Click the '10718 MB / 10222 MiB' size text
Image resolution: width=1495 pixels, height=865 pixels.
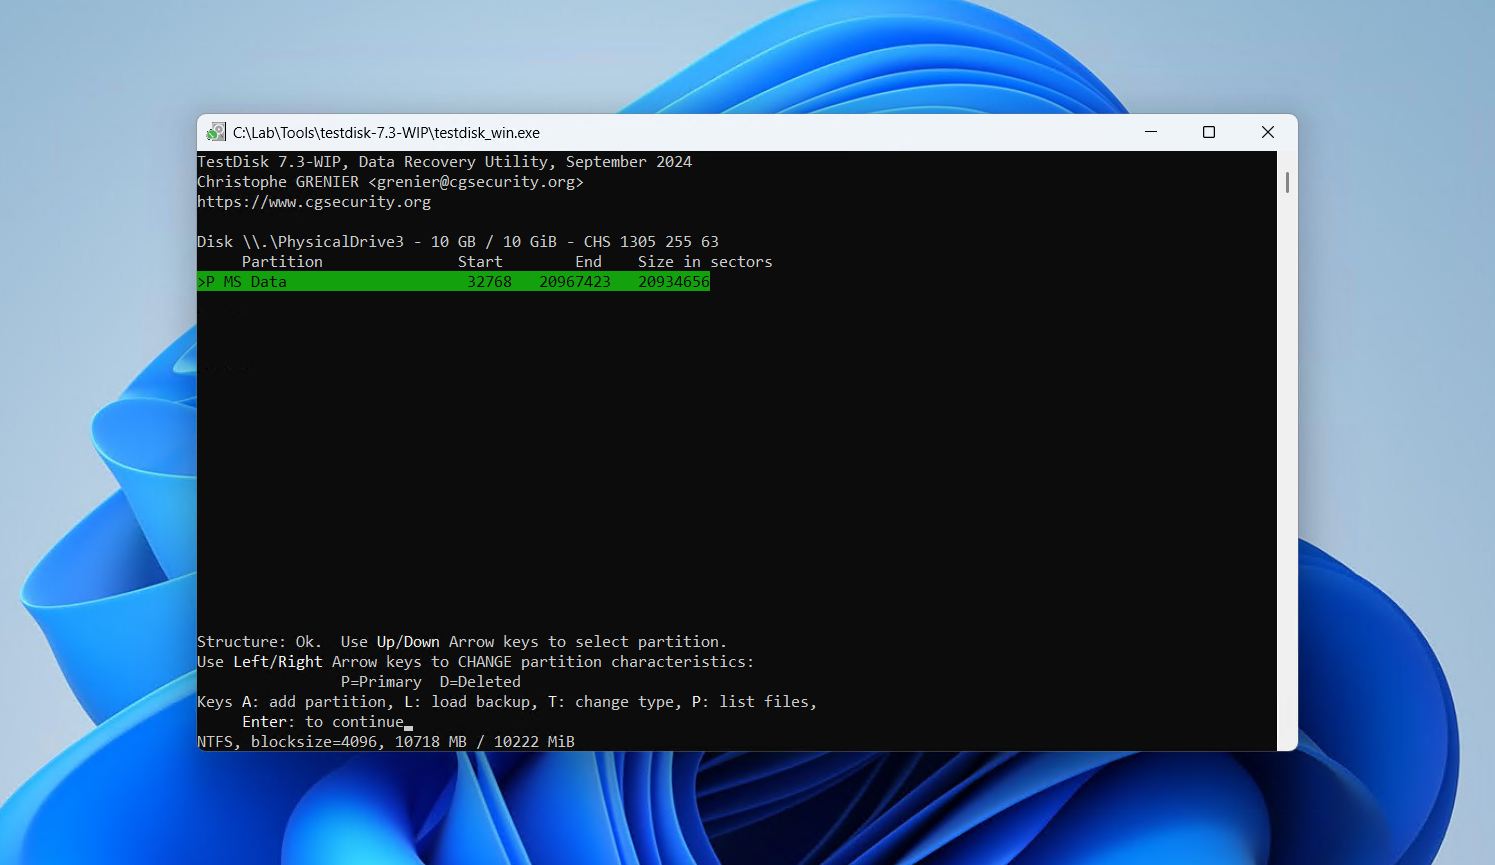[x=485, y=742]
